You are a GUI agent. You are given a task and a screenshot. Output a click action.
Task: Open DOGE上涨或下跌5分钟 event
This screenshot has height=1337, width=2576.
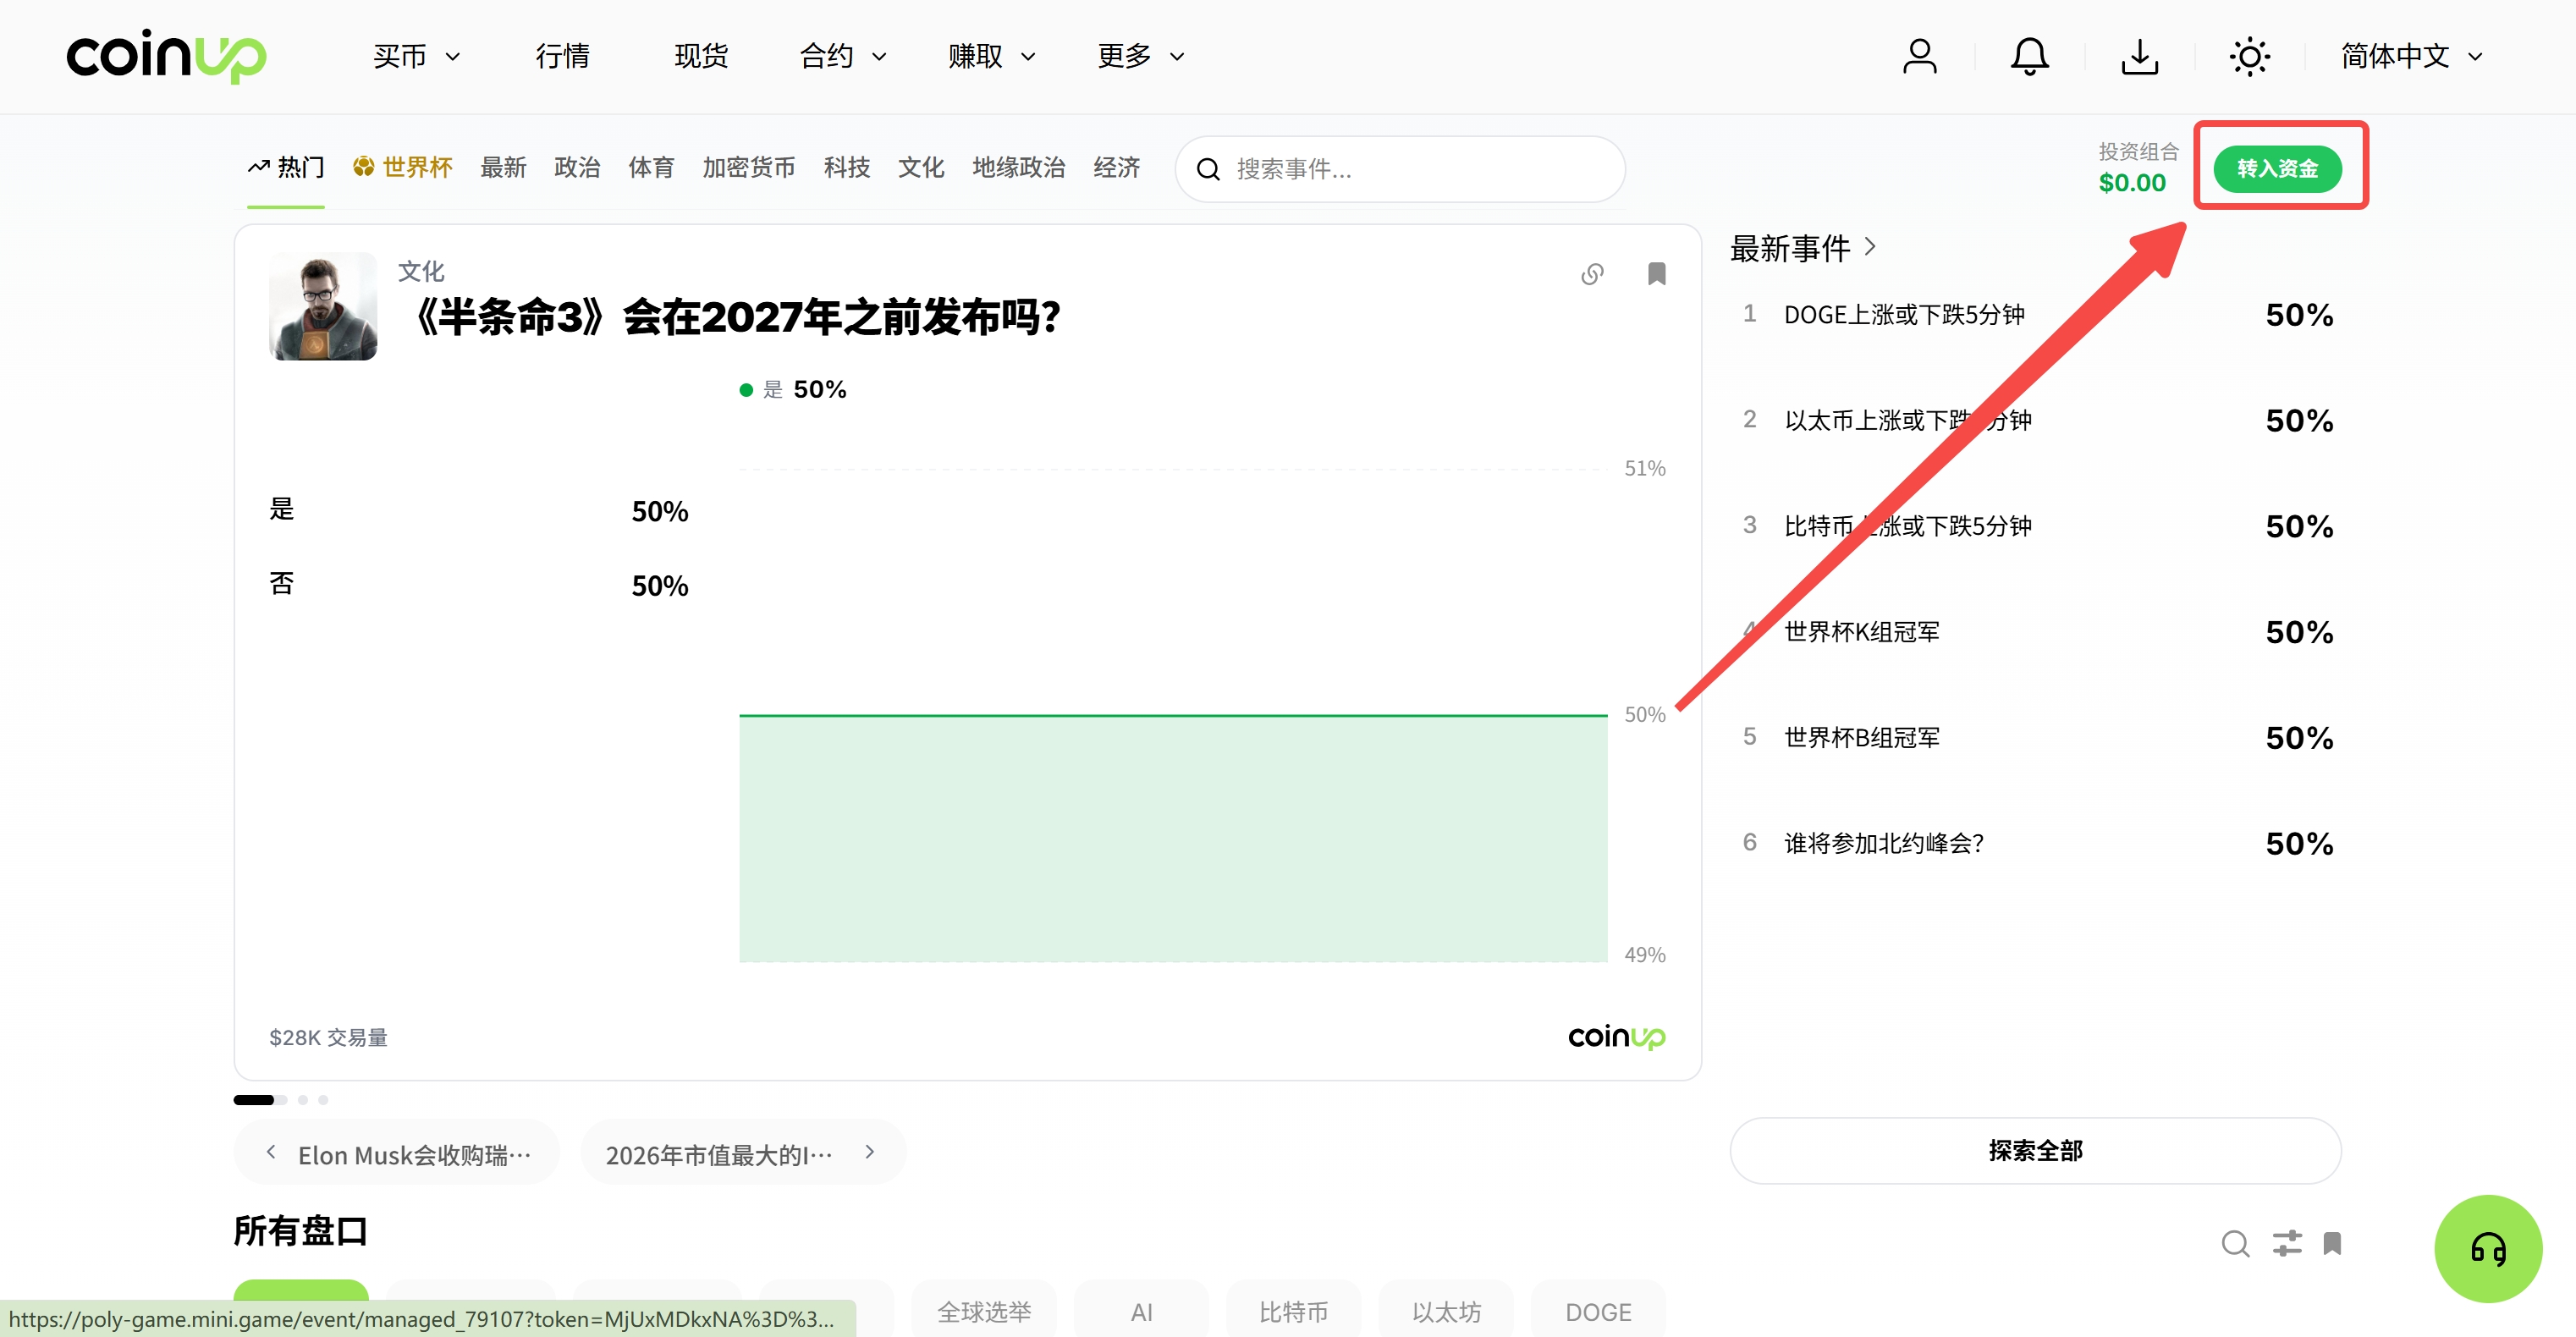[2036, 315]
